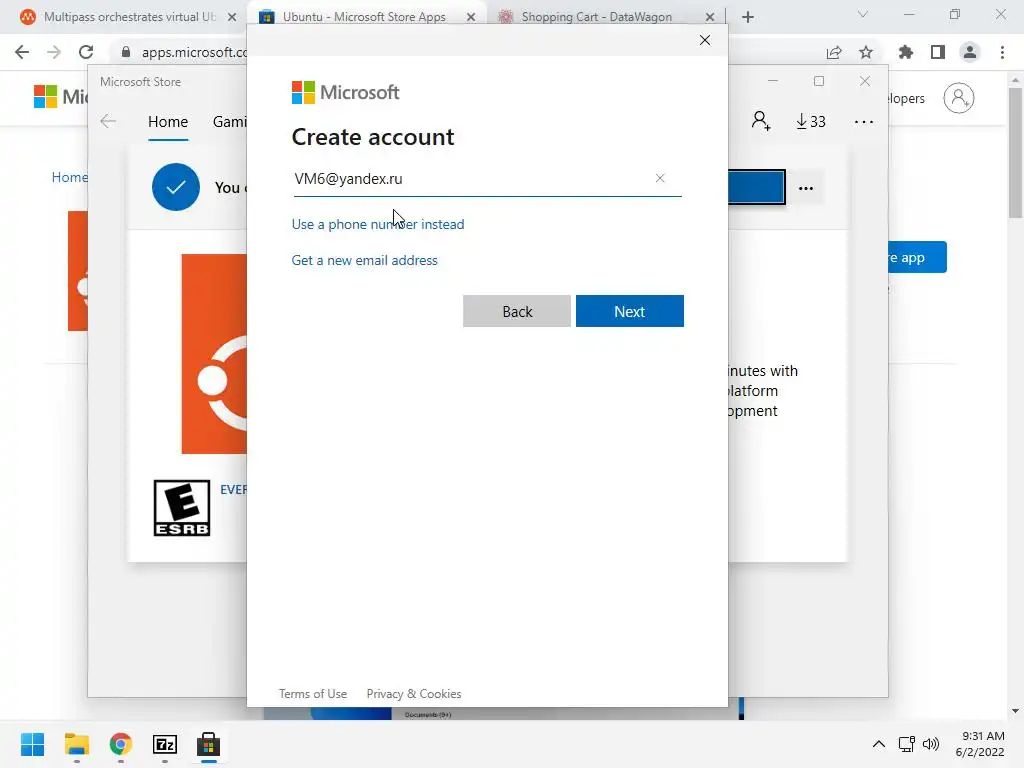Click back arrow in Microsoft Store window
This screenshot has width=1024, height=768.
tap(108, 121)
